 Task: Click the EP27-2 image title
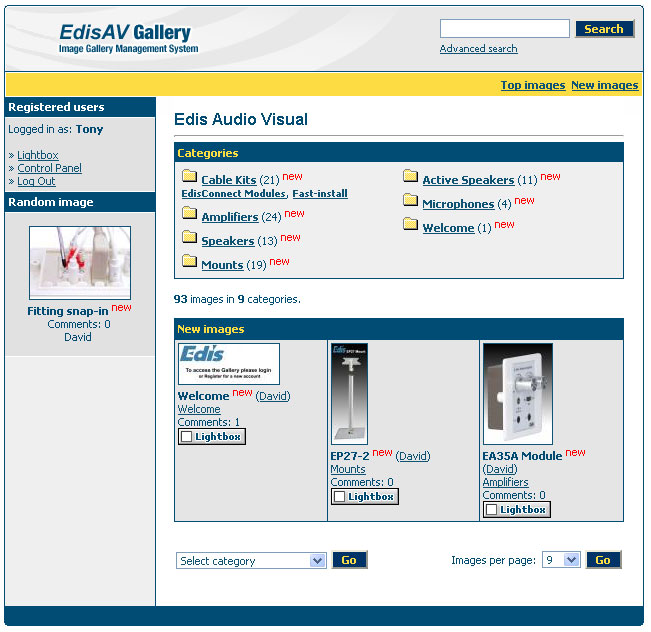click(x=350, y=456)
